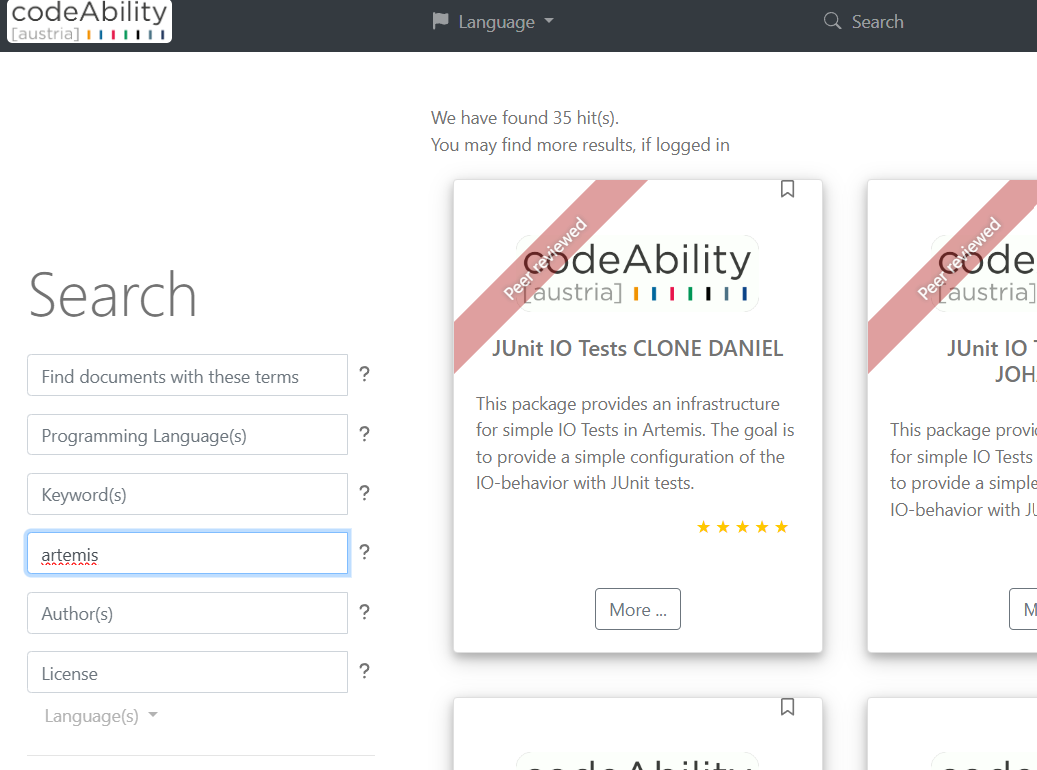The height and width of the screenshot is (770, 1037).
Task: Click the Keyword(s) input field
Action: point(187,494)
